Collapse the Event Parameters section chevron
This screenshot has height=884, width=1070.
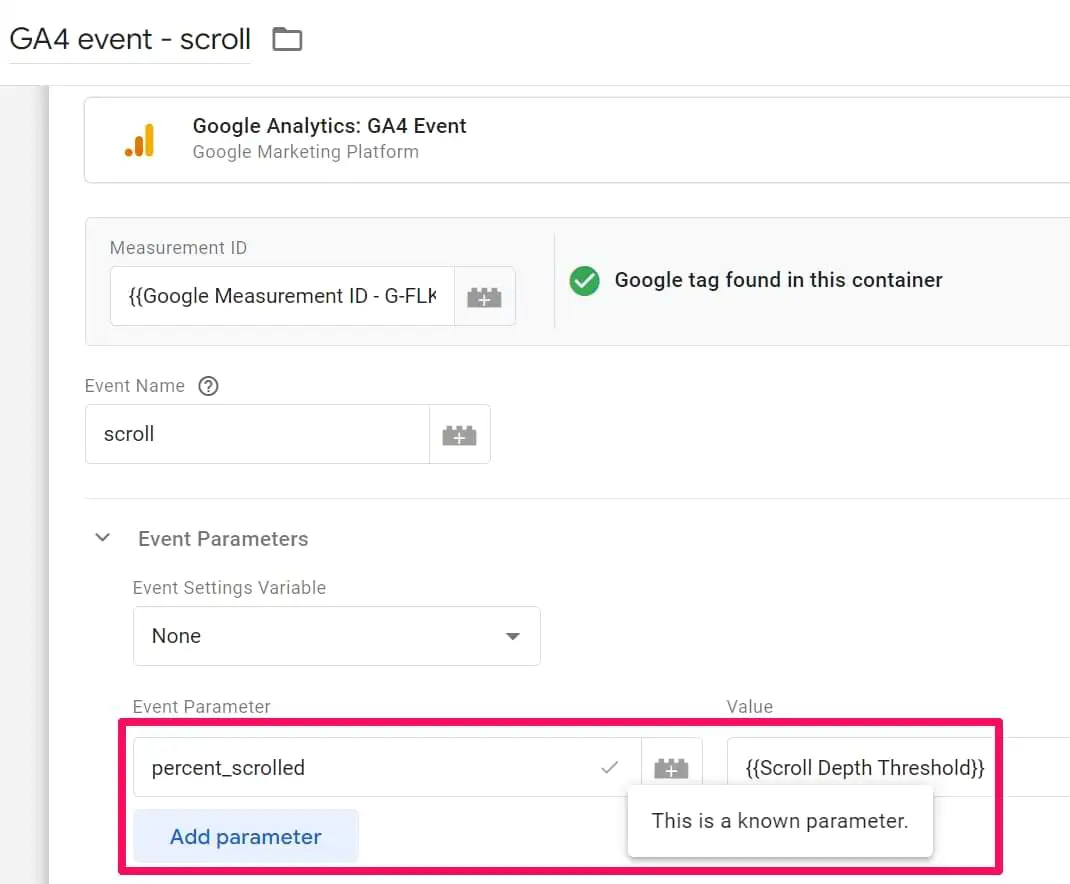click(102, 538)
